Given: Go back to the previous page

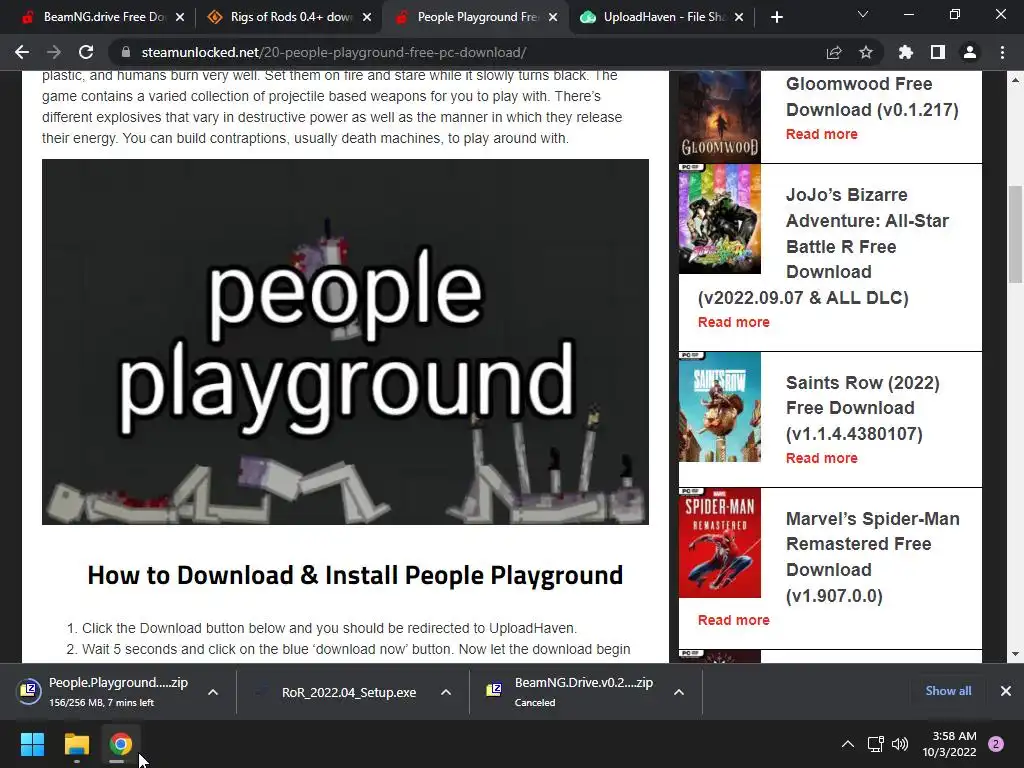Looking at the screenshot, I should coord(22,52).
